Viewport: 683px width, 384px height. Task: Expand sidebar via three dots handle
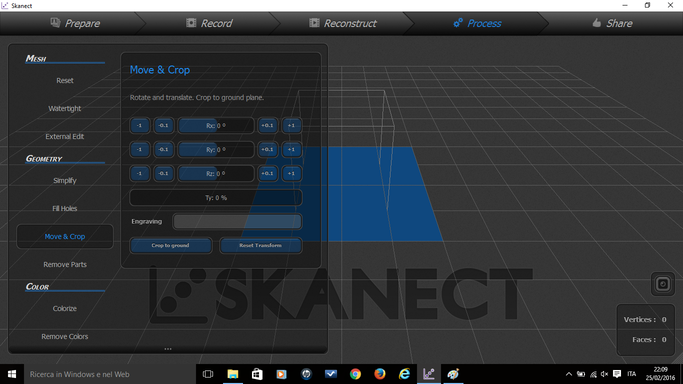(x=168, y=349)
